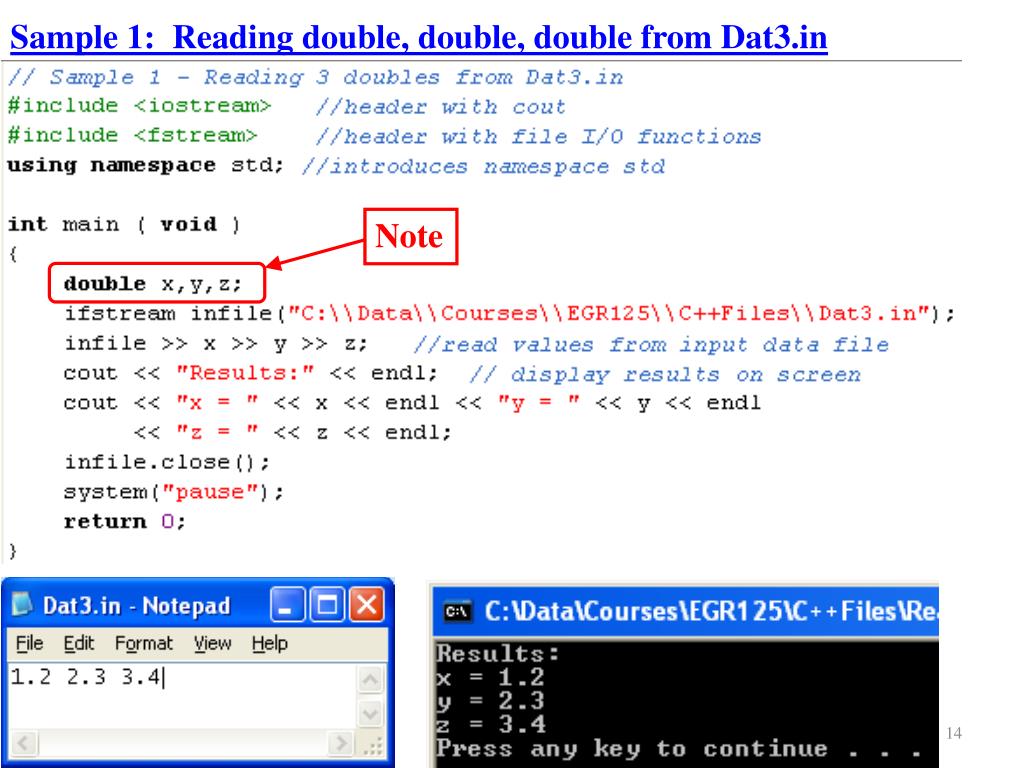
Task: Follow the Sample 1 heading link
Action: click(x=419, y=37)
